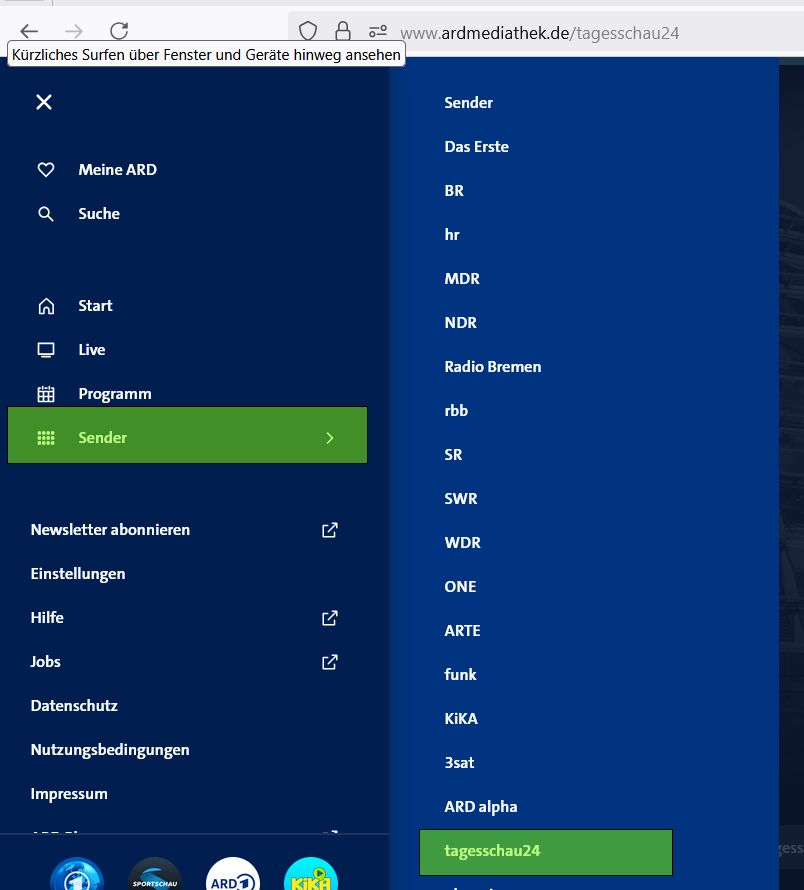Open Datenschutz link
Viewport: 804px width, 890px height.
(74, 706)
